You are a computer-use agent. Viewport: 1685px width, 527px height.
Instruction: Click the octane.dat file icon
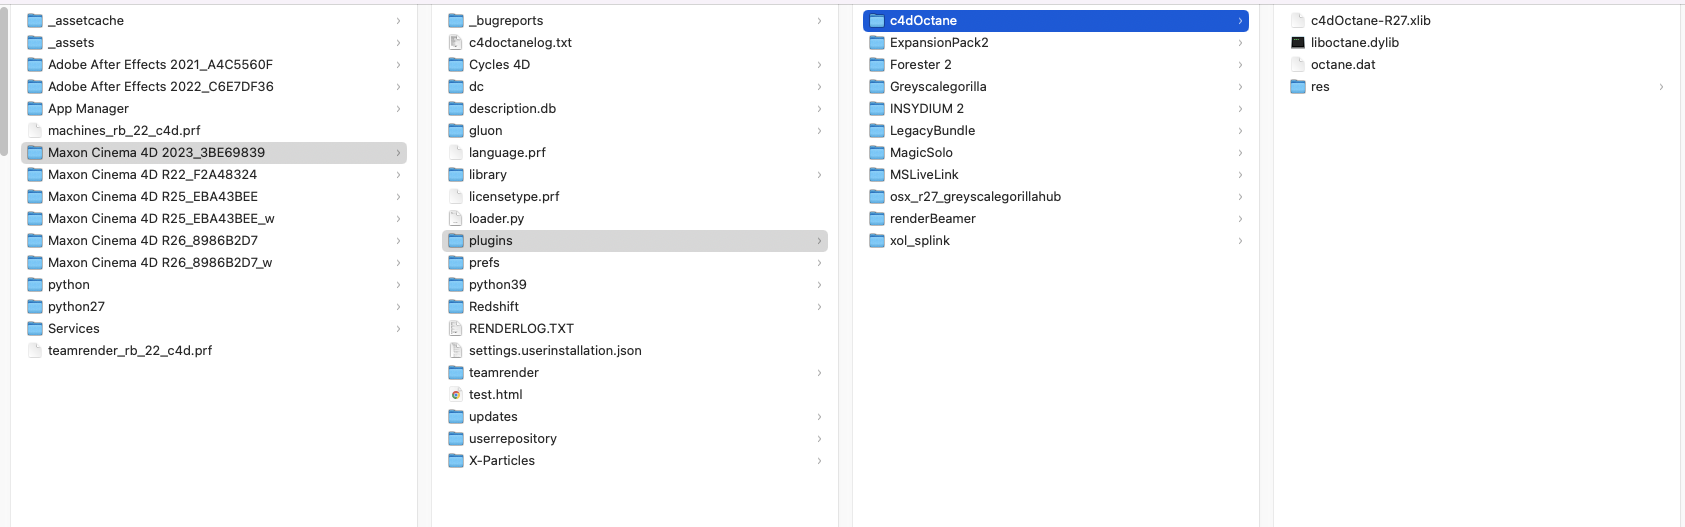pyautogui.click(x=1298, y=64)
